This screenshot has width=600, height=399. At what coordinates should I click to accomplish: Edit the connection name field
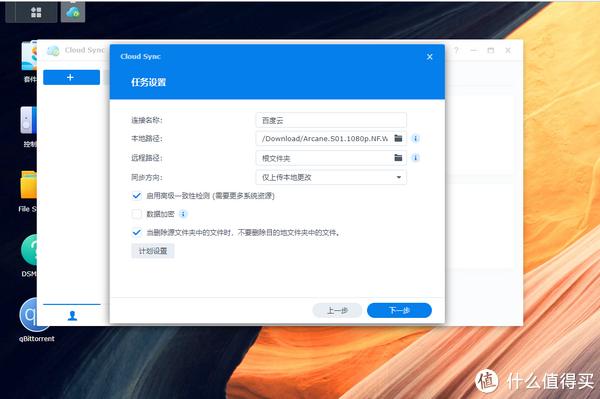331,120
